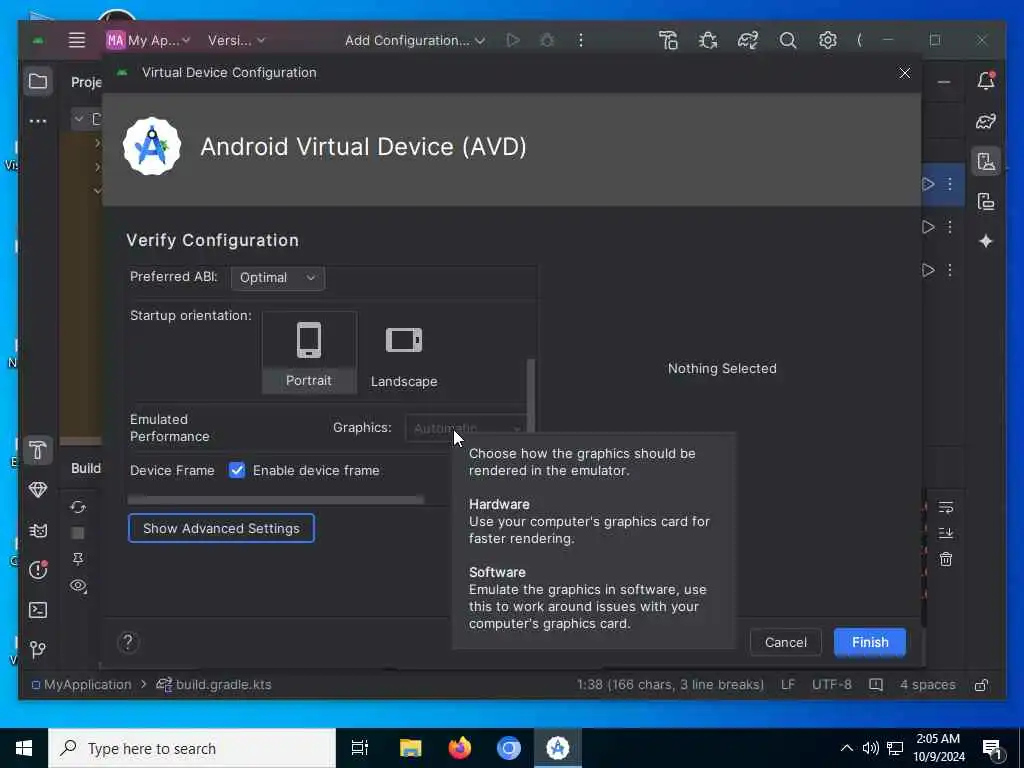
Task: Open Gradle tool window elephant icon
Action: [986, 121]
